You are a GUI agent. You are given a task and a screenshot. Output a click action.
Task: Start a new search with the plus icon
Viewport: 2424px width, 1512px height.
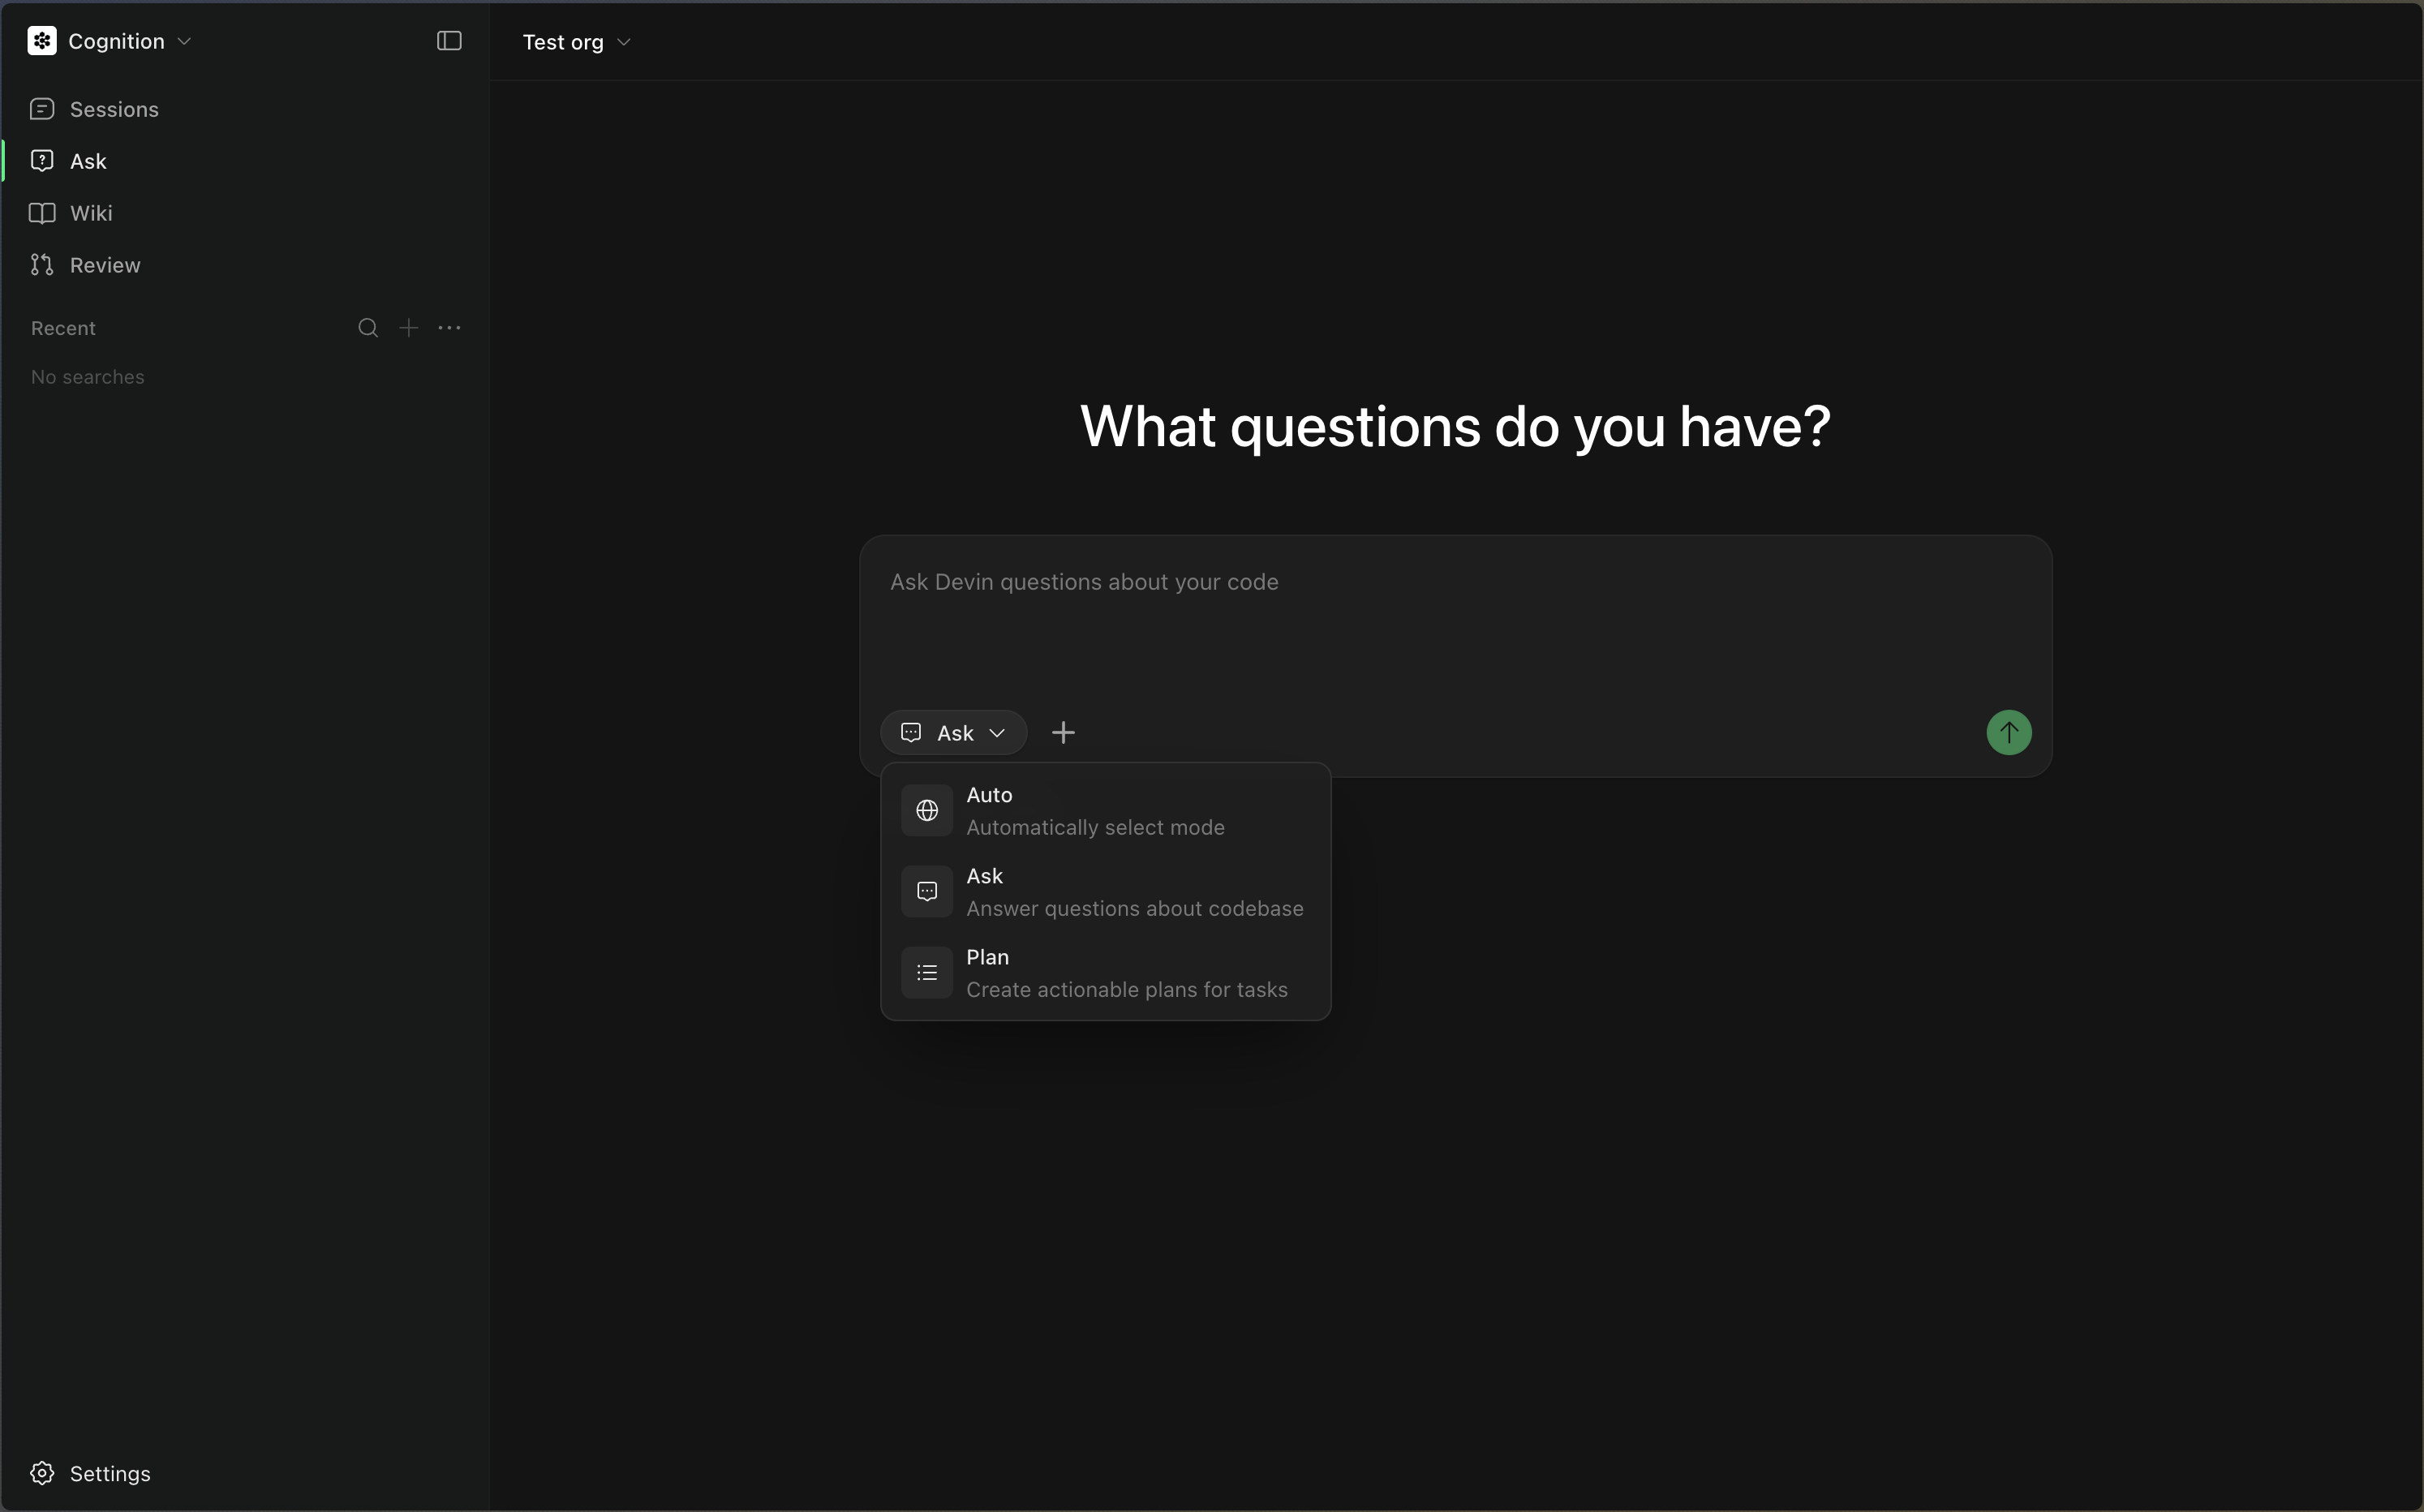409,327
